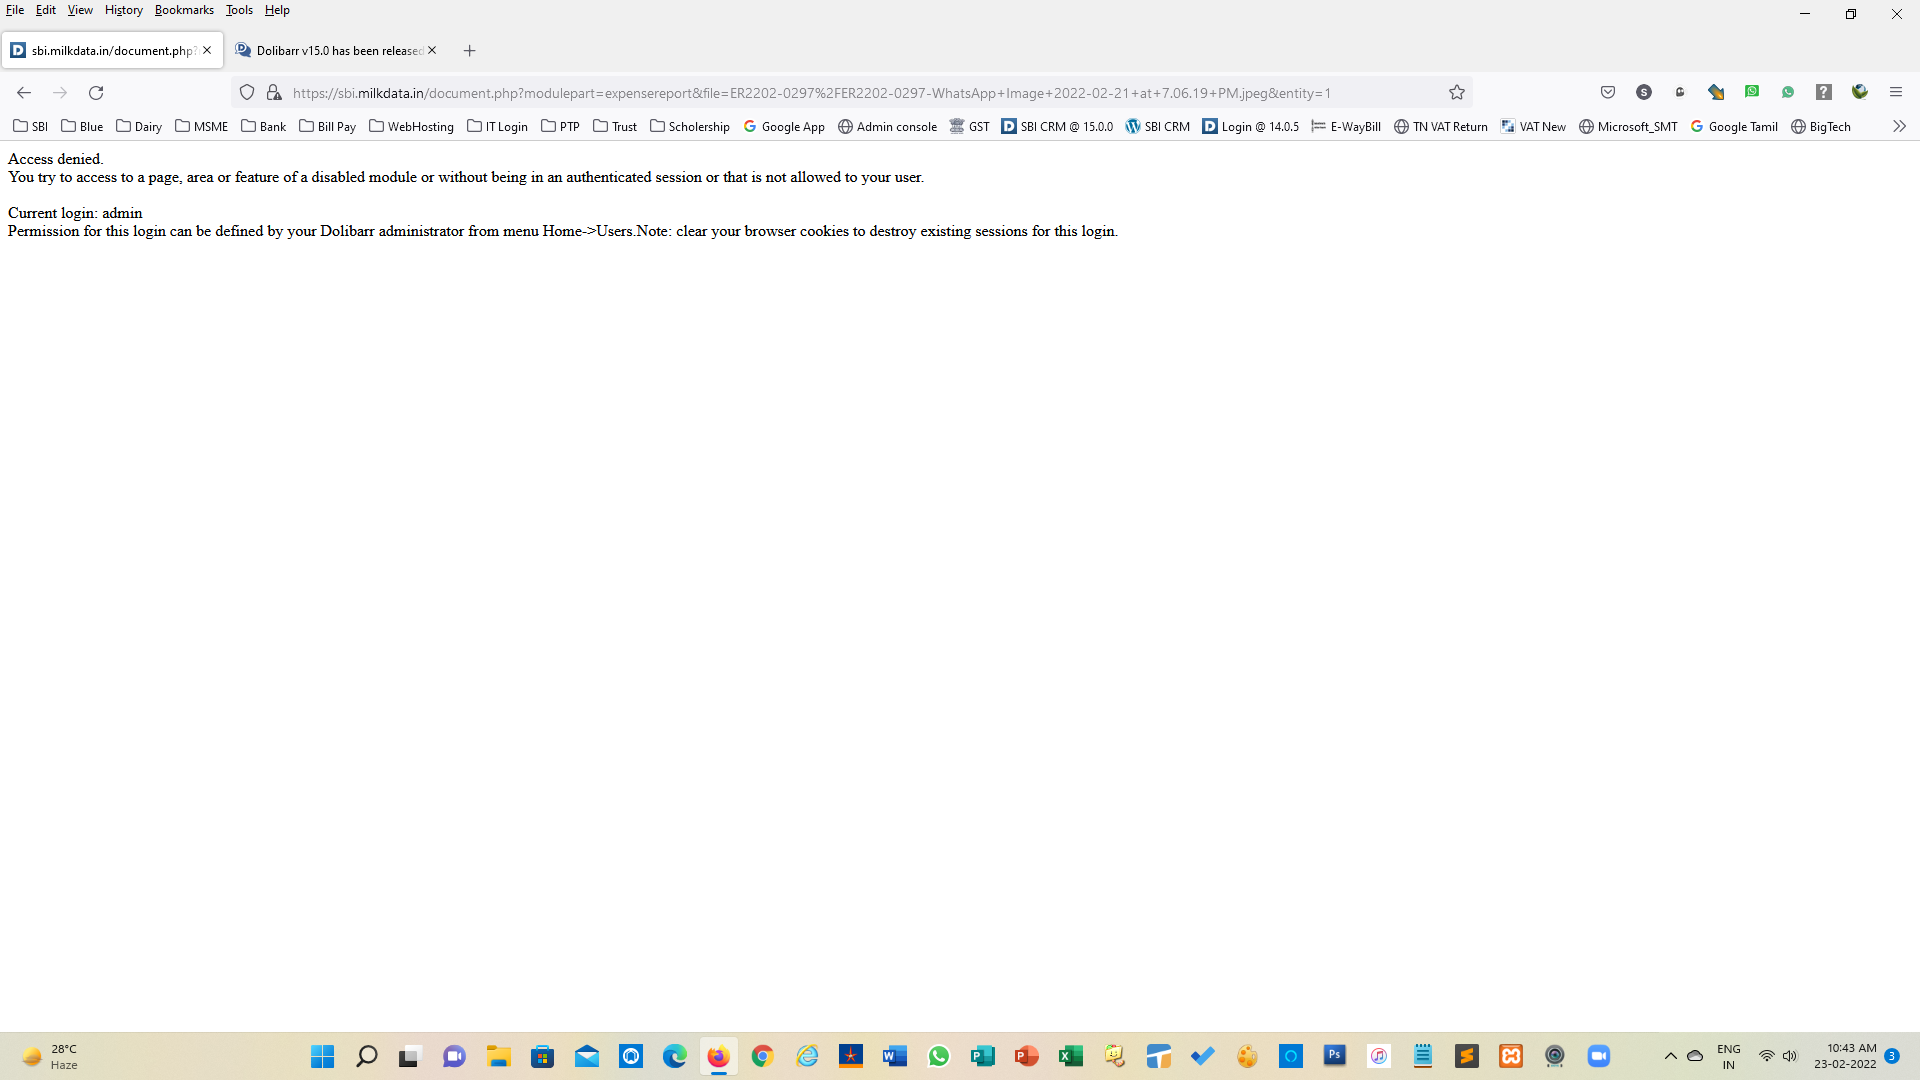The width and height of the screenshot is (1920, 1080).
Task: Reload the current page
Action: (96, 92)
